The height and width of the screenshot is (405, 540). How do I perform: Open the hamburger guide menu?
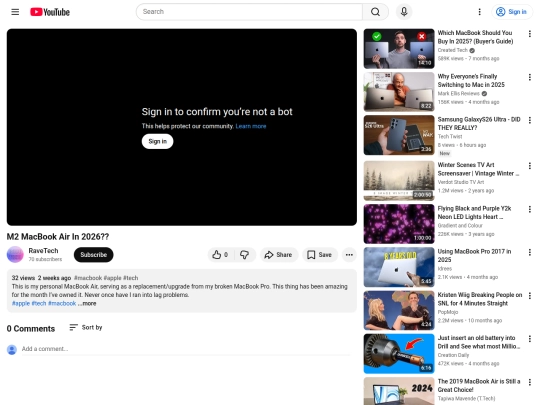coord(15,12)
